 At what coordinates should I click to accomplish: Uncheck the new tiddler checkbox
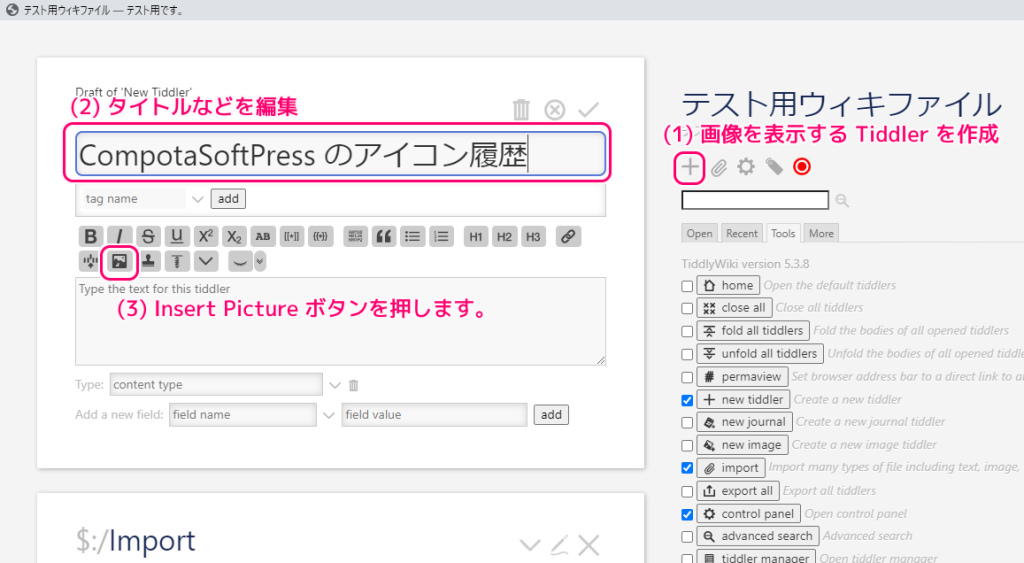pyautogui.click(x=687, y=400)
